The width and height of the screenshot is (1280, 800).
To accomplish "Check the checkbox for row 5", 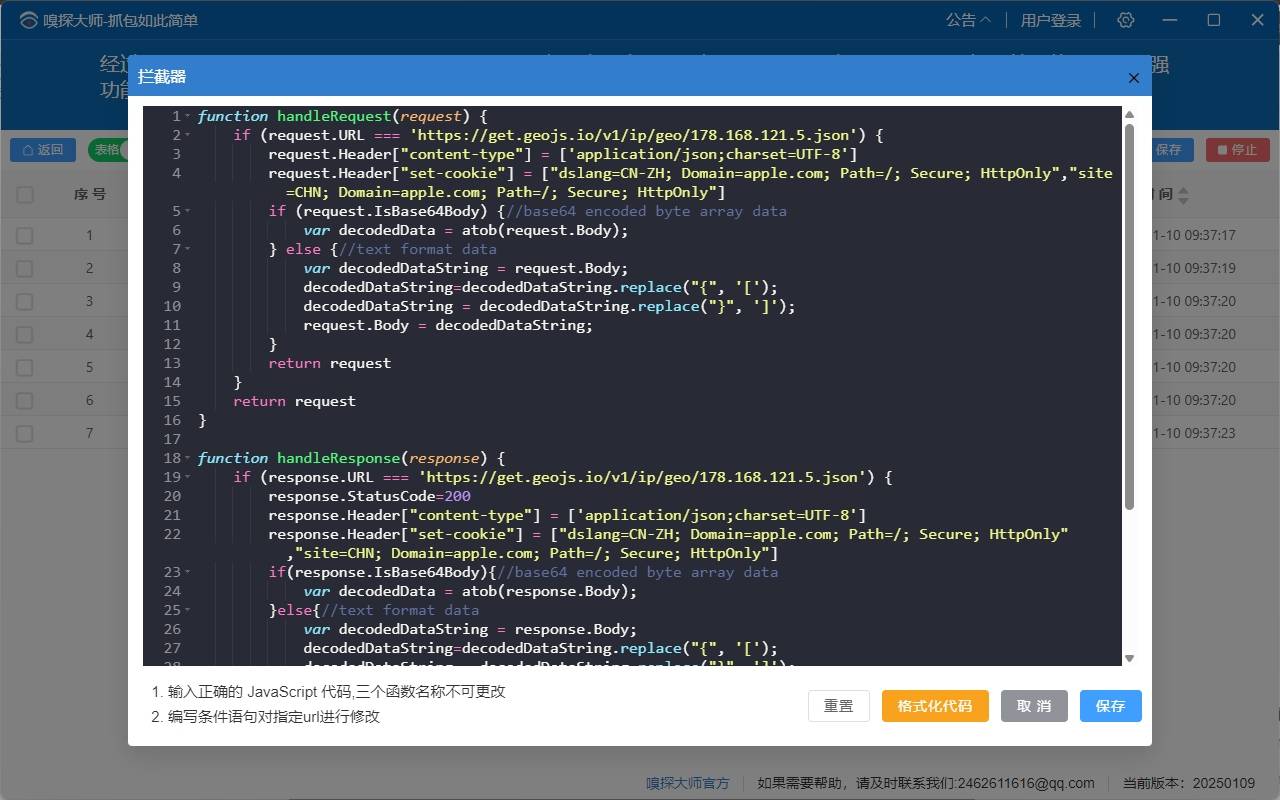I will pyautogui.click(x=25, y=368).
